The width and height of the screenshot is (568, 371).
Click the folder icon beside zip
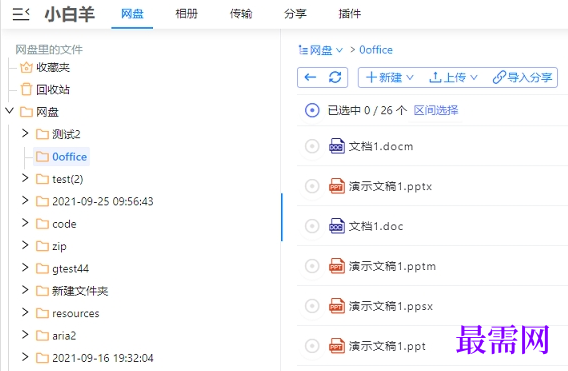pyautogui.click(x=42, y=246)
